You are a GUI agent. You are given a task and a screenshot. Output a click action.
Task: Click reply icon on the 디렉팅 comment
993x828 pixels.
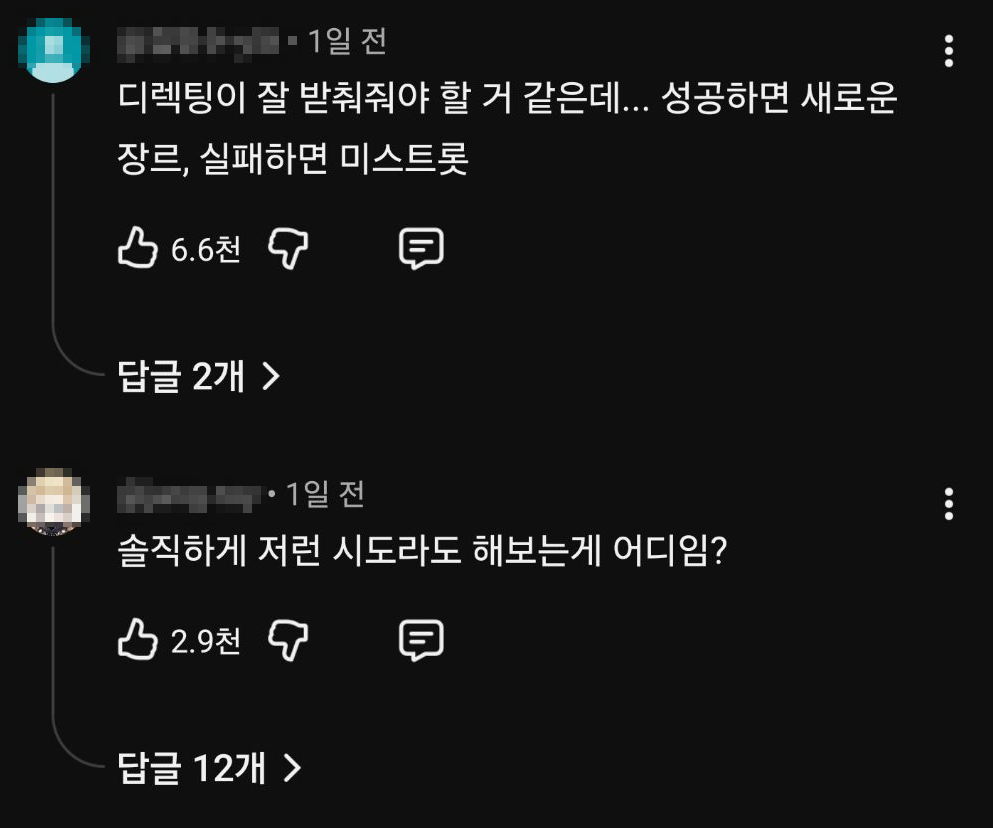click(x=421, y=248)
